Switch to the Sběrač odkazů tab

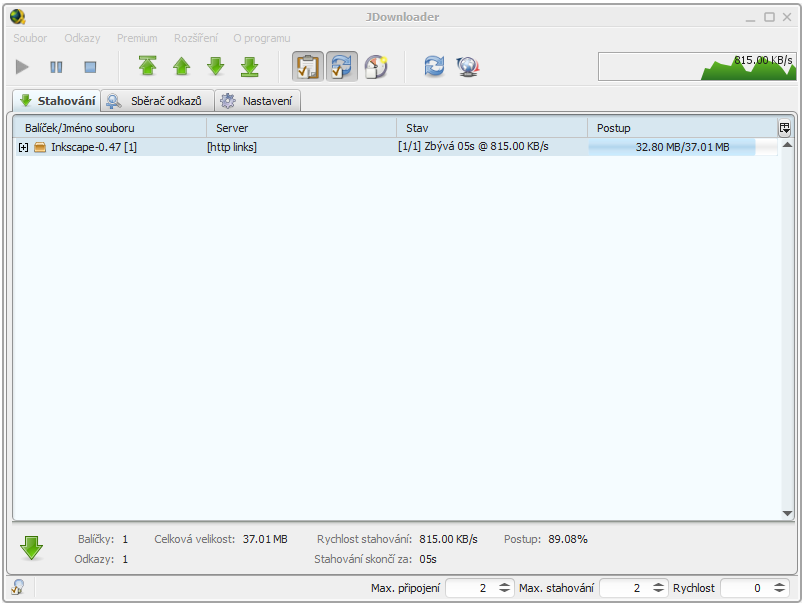[x=157, y=101]
